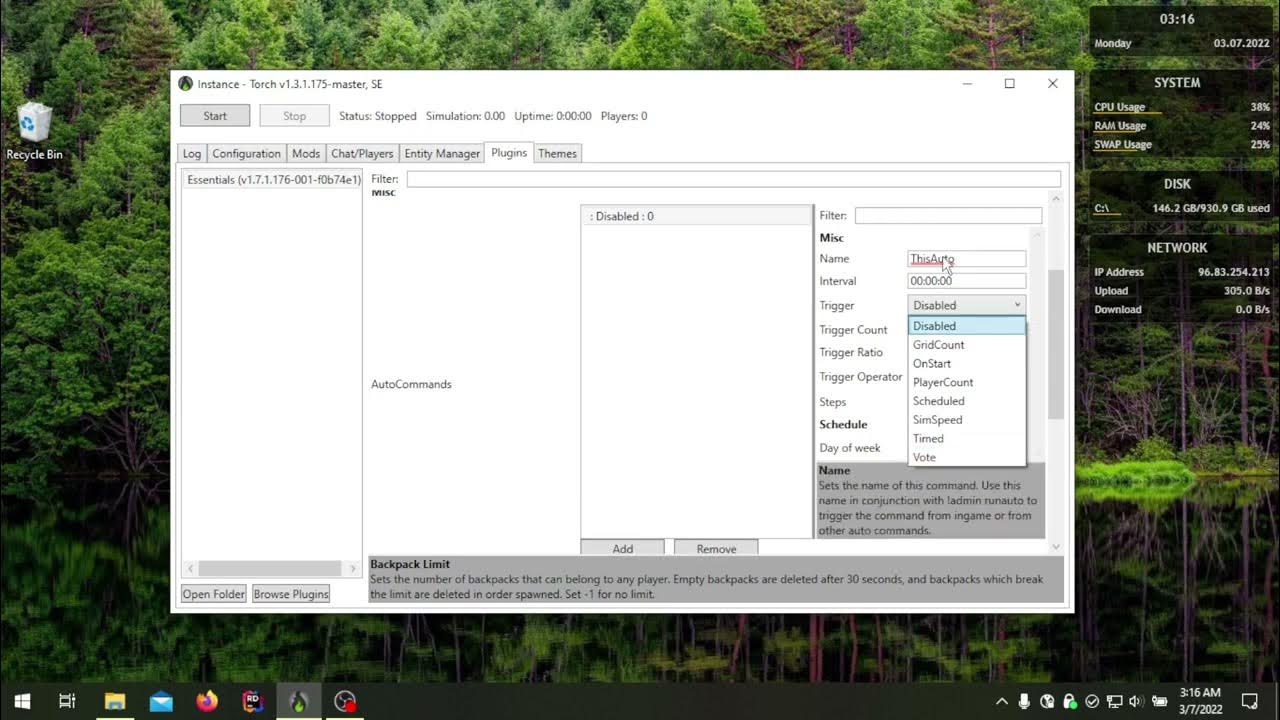This screenshot has height=720, width=1280.
Task: Click Add auto command button
Action: click(x=623, y=548)
